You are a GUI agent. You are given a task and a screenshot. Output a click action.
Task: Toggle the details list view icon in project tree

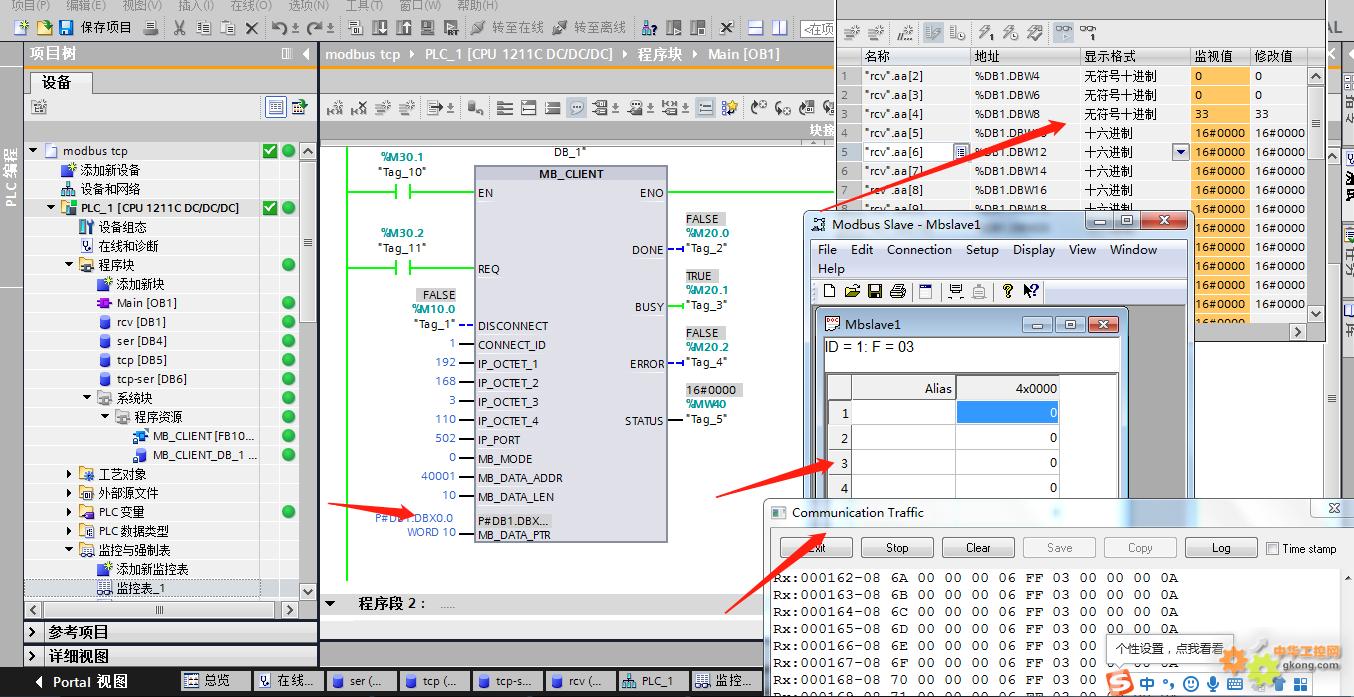(x=275, y=107)
